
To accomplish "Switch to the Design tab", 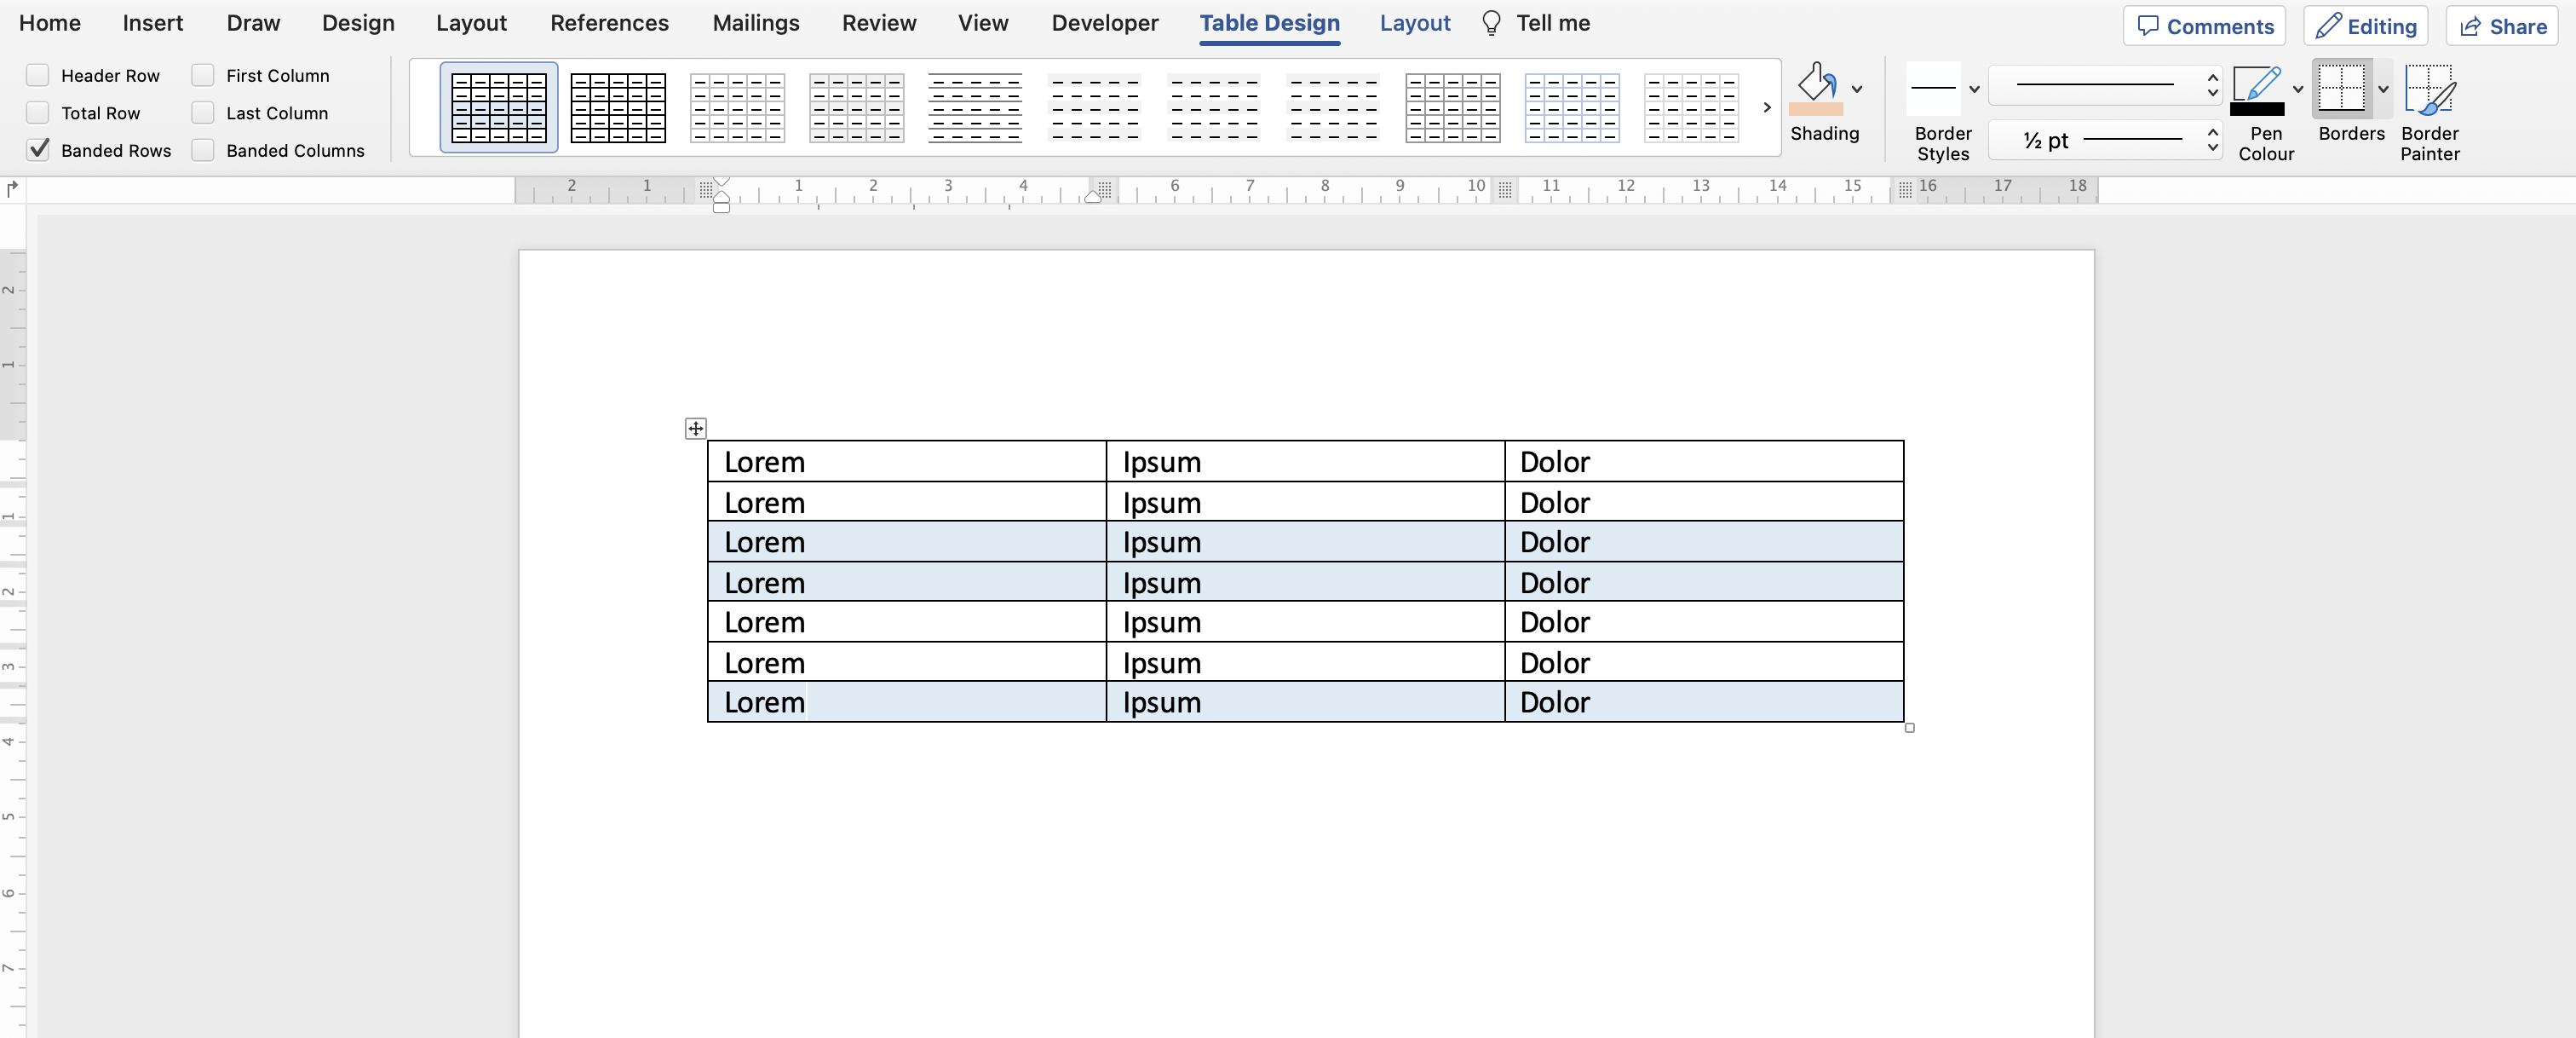I will [x=358, y=23].
